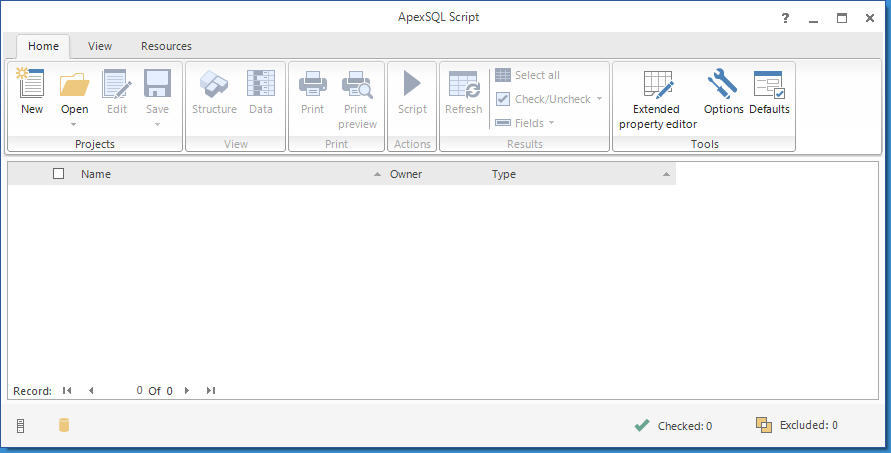Screen dimensions: 891x453
Task: Expand the Save dropdown arrow
Action: pos(157,124)
